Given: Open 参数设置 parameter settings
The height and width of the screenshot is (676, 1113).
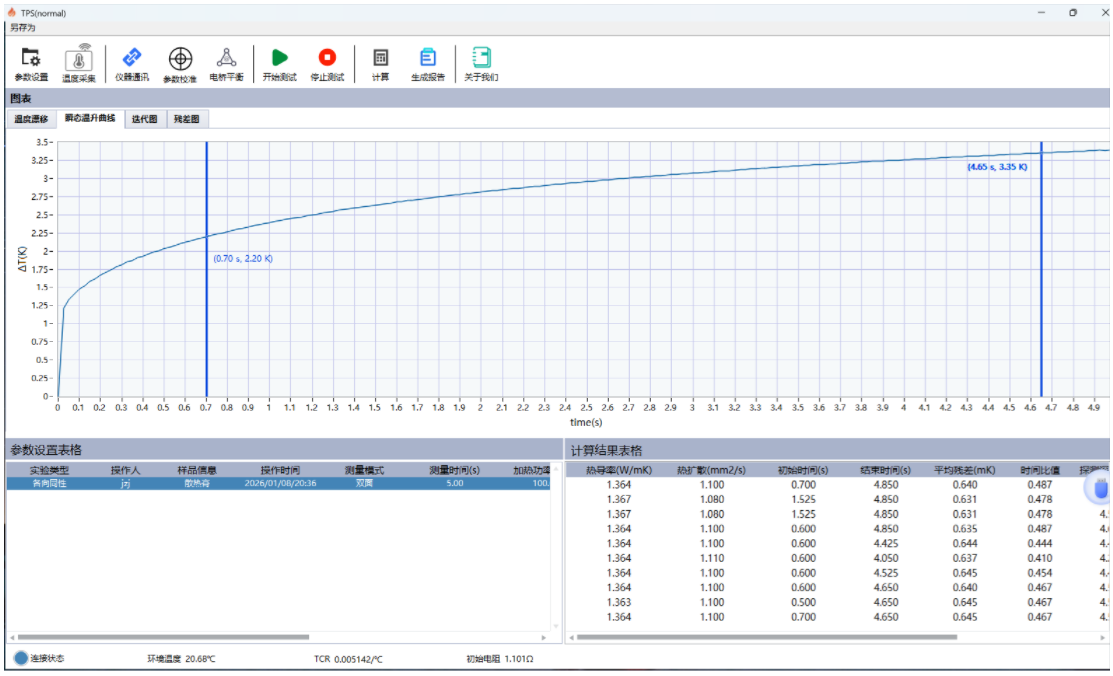Looking at the screenshot, I should 31,64.
